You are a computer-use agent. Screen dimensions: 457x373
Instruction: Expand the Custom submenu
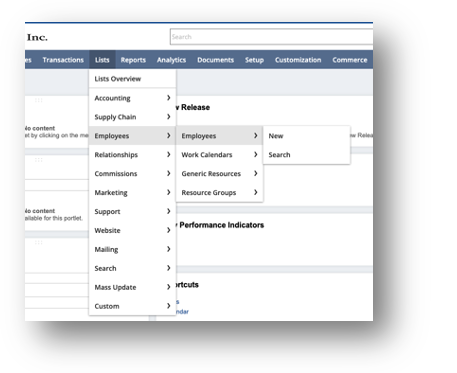point(132,306)
